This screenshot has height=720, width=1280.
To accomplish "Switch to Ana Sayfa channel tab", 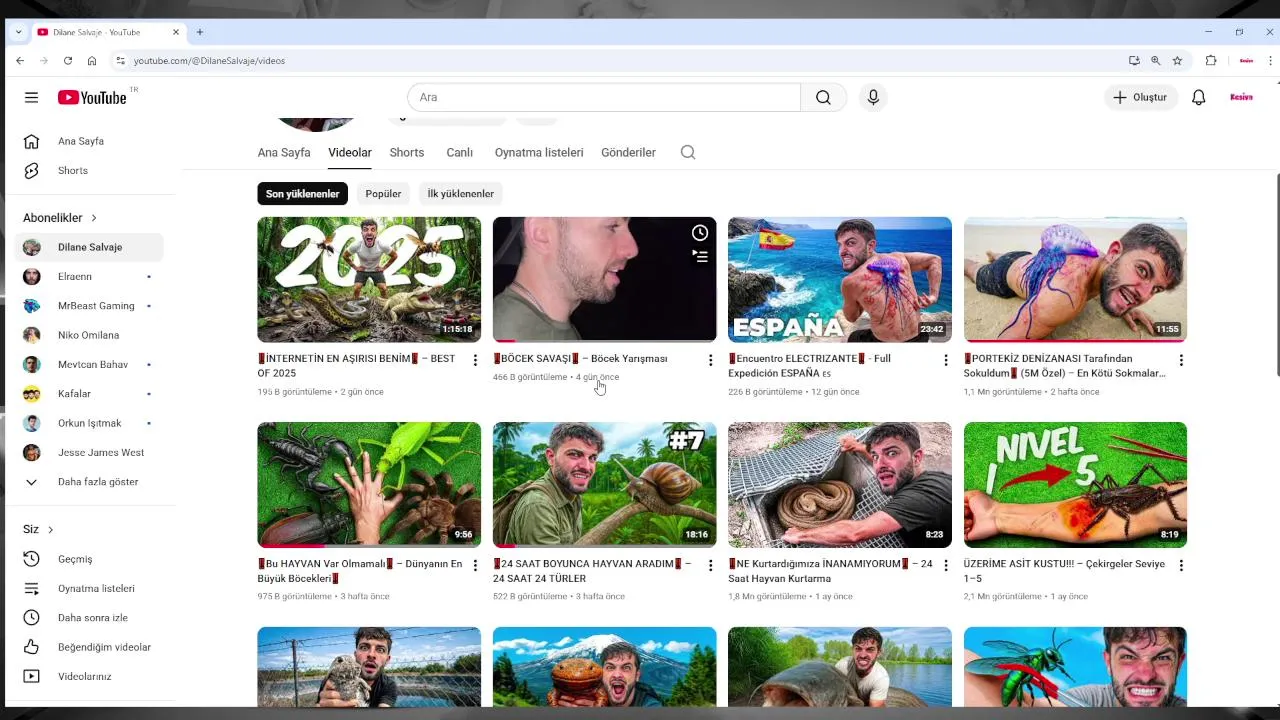I will 284,152.
